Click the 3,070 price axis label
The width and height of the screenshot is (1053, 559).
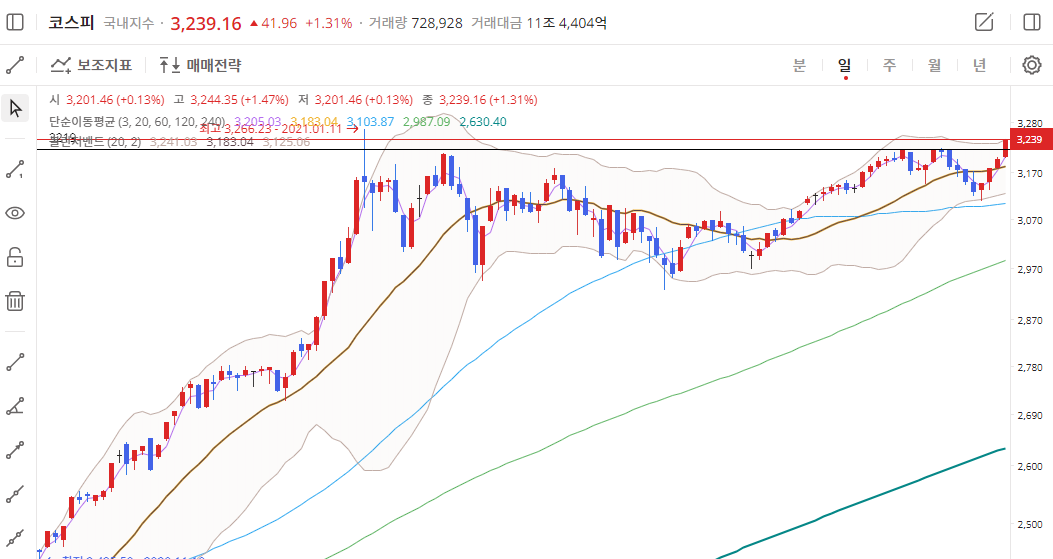pyautogui.click(x=1029, y=220)
